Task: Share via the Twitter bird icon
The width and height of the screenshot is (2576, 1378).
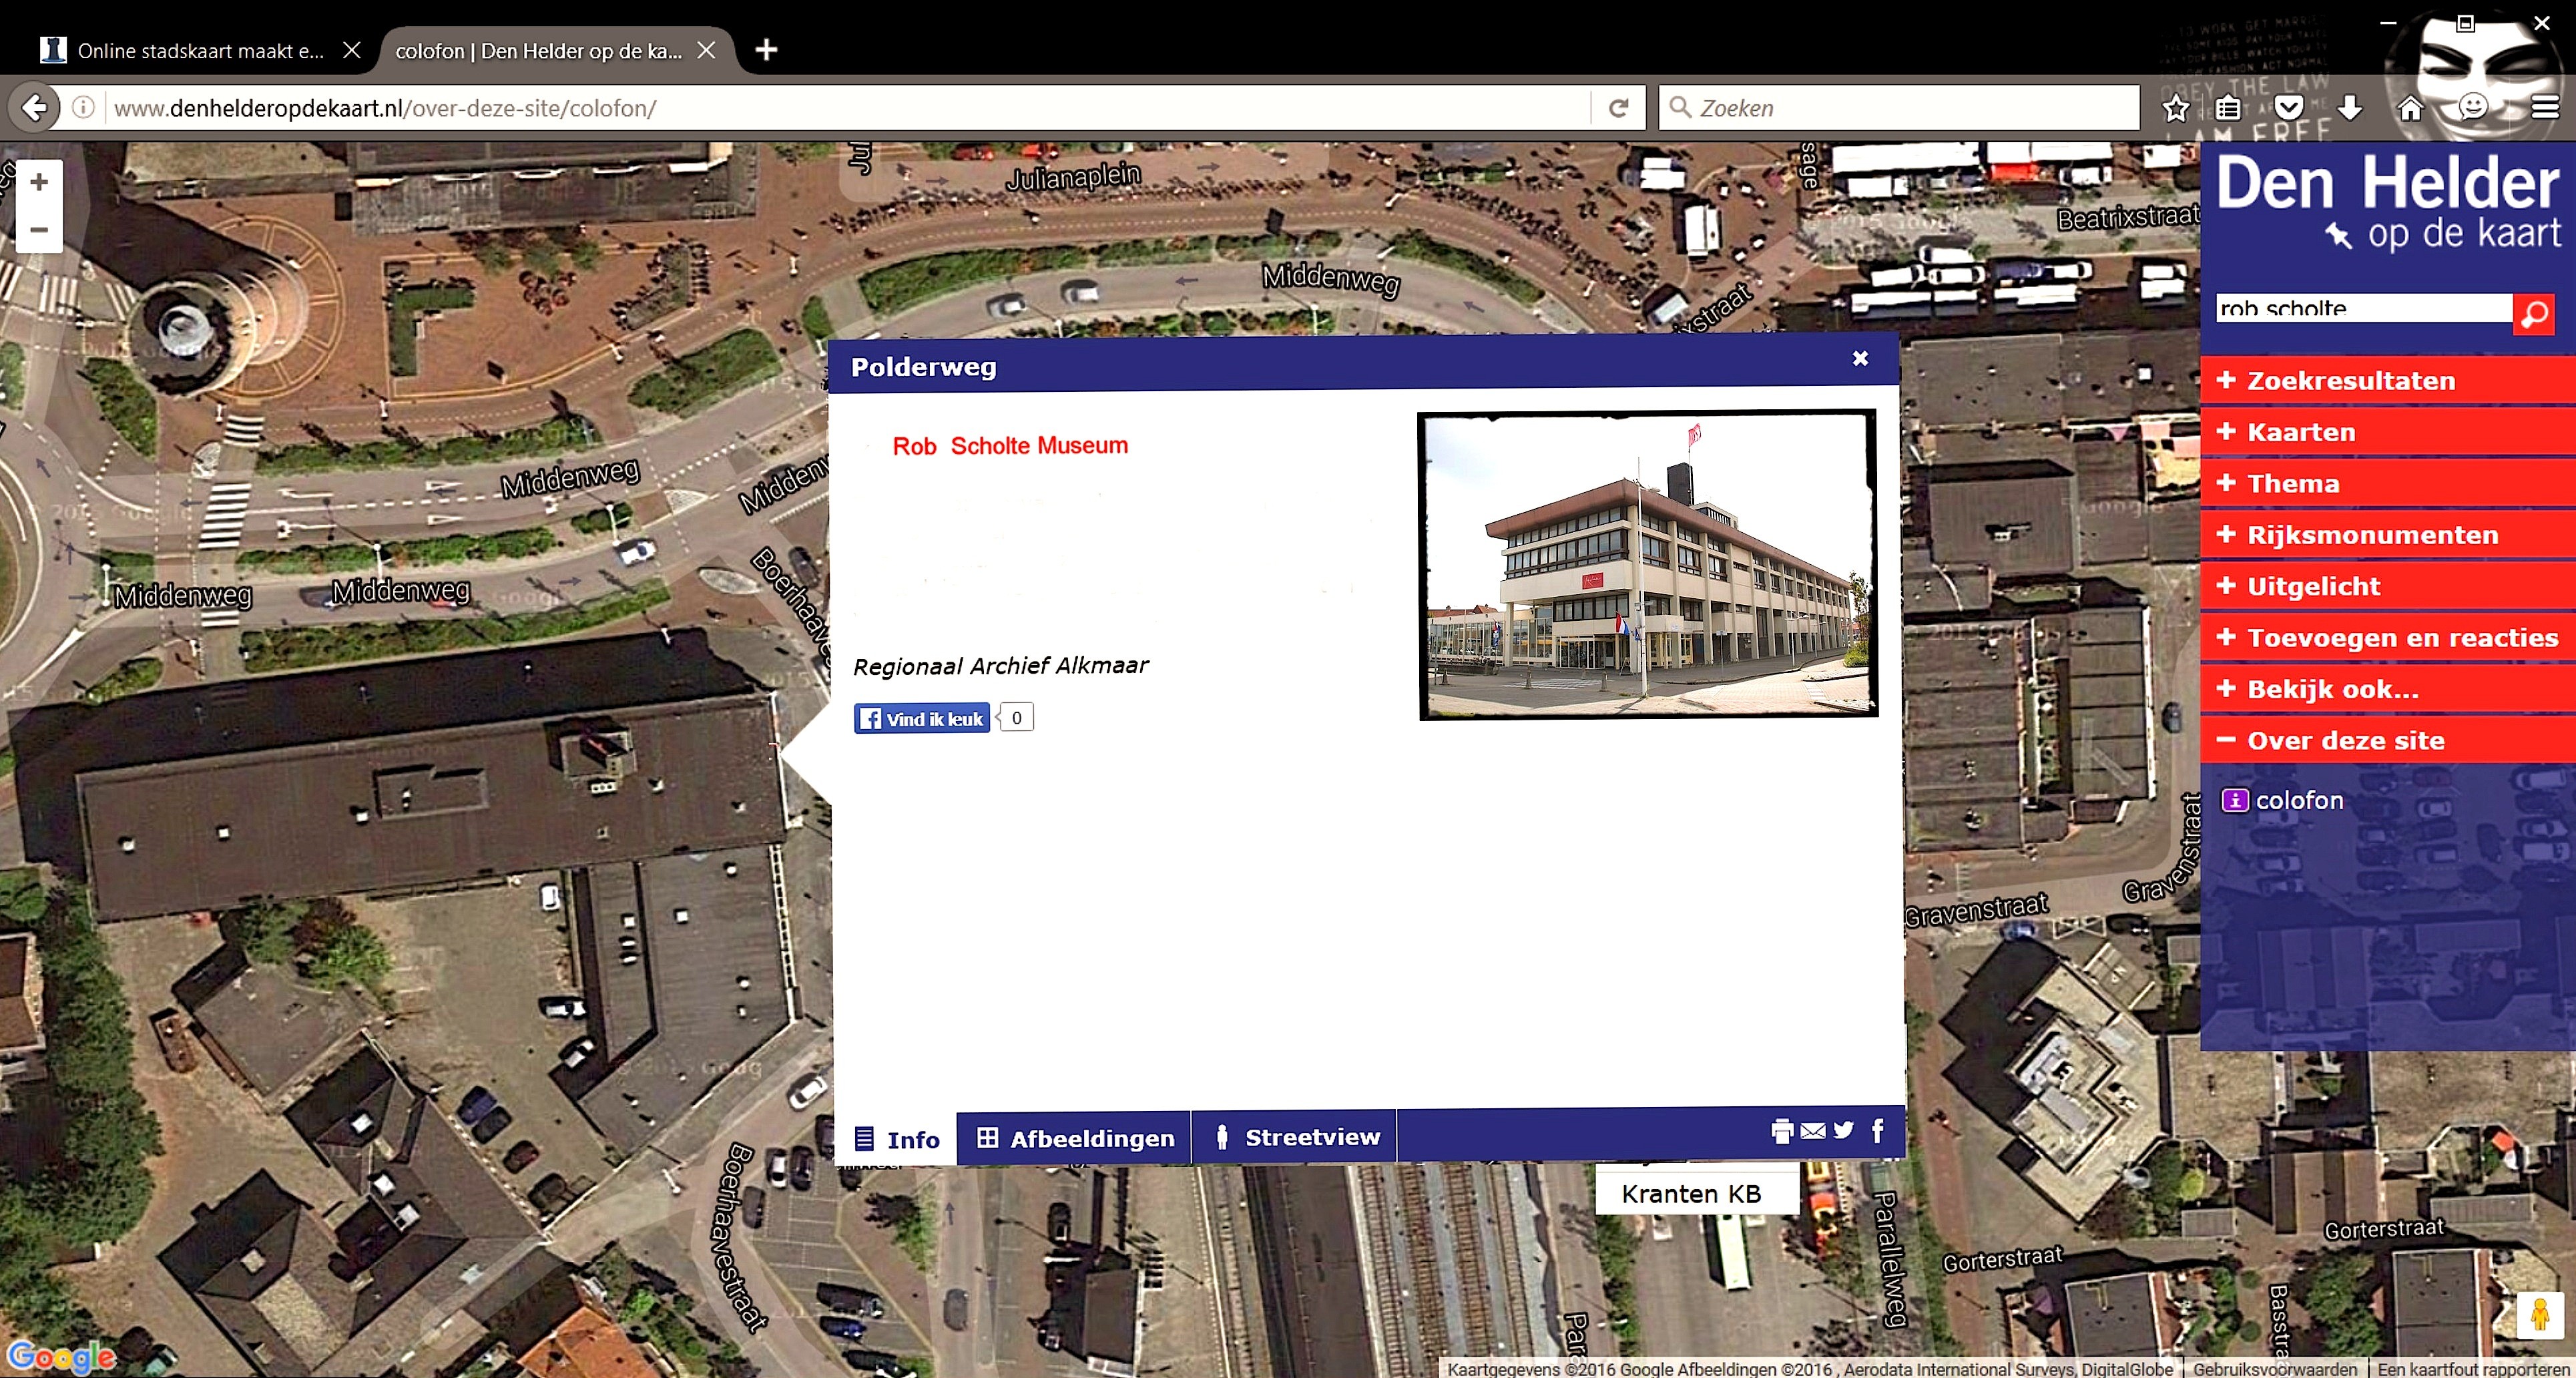Action: (x=1843, y=1131)
